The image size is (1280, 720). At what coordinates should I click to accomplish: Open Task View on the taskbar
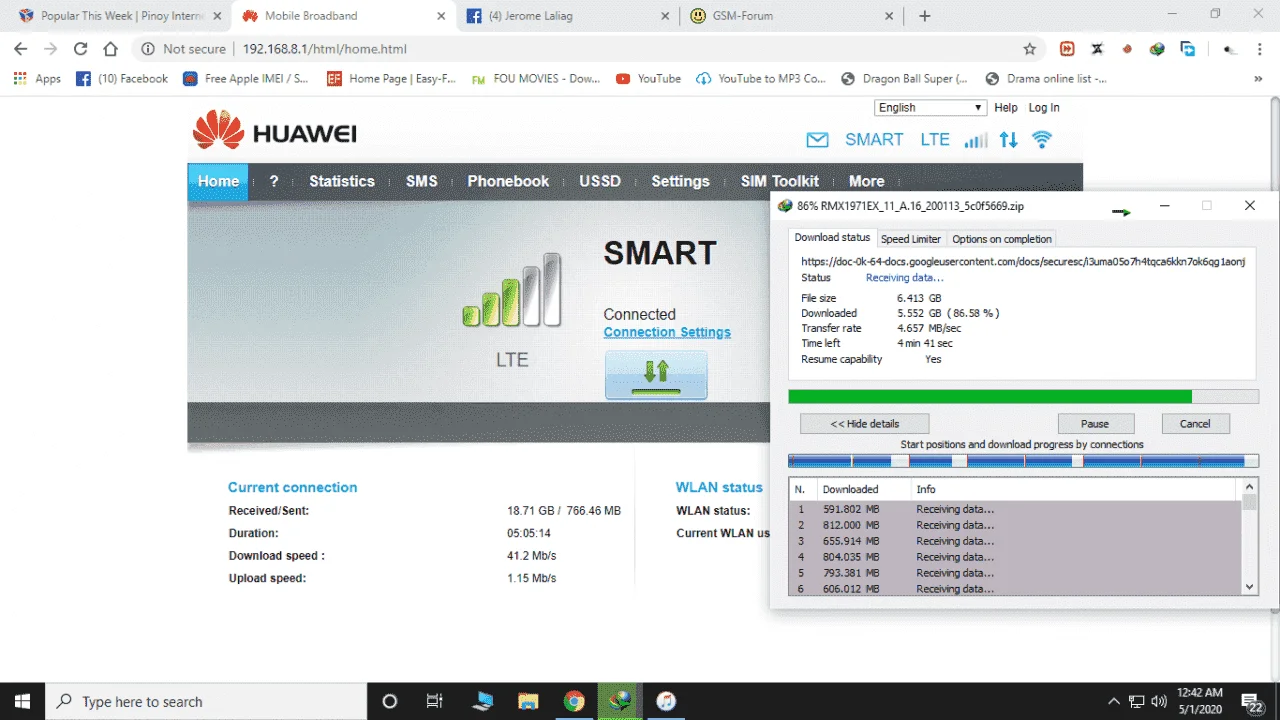[435, 701]
